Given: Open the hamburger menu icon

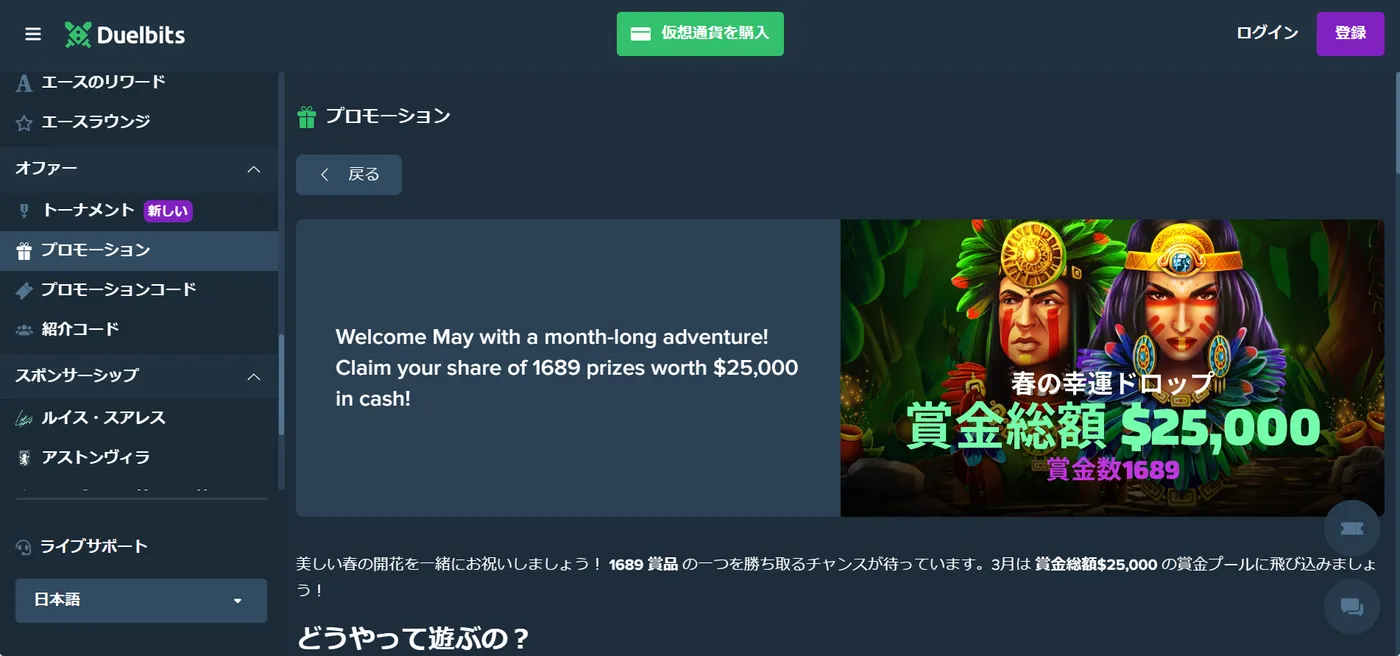Looking at the screenshot, I should pyautogui.click(x=33, y=34).
